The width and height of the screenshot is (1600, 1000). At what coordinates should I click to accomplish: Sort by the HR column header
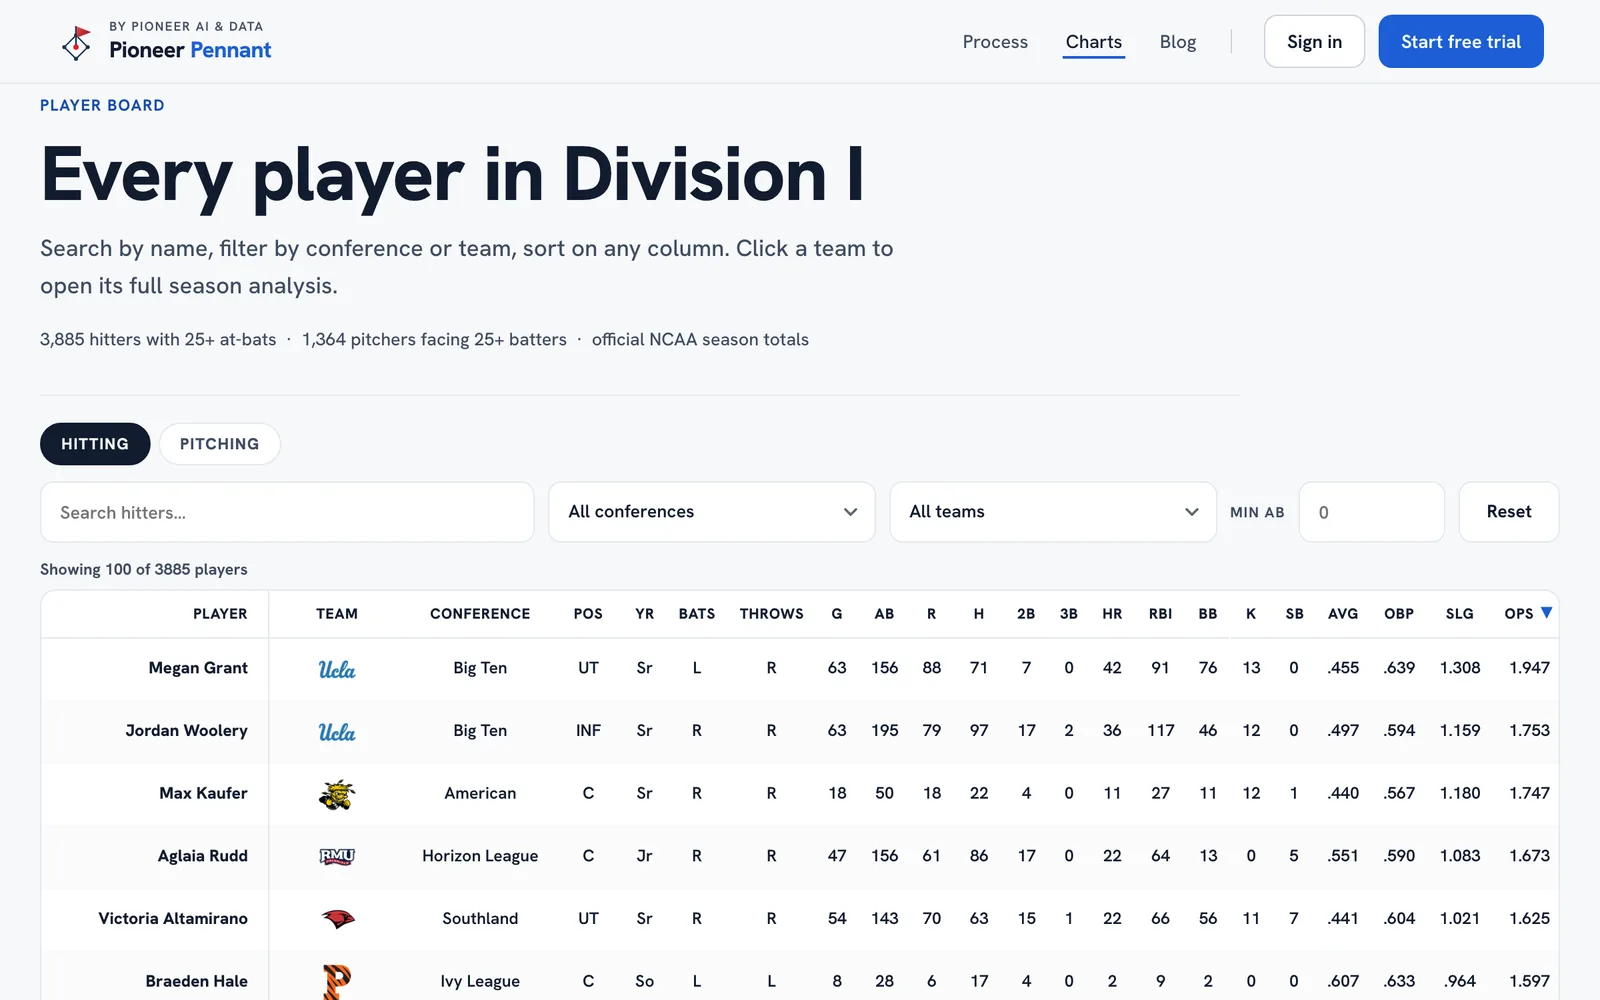click(x=1112, y=614)
